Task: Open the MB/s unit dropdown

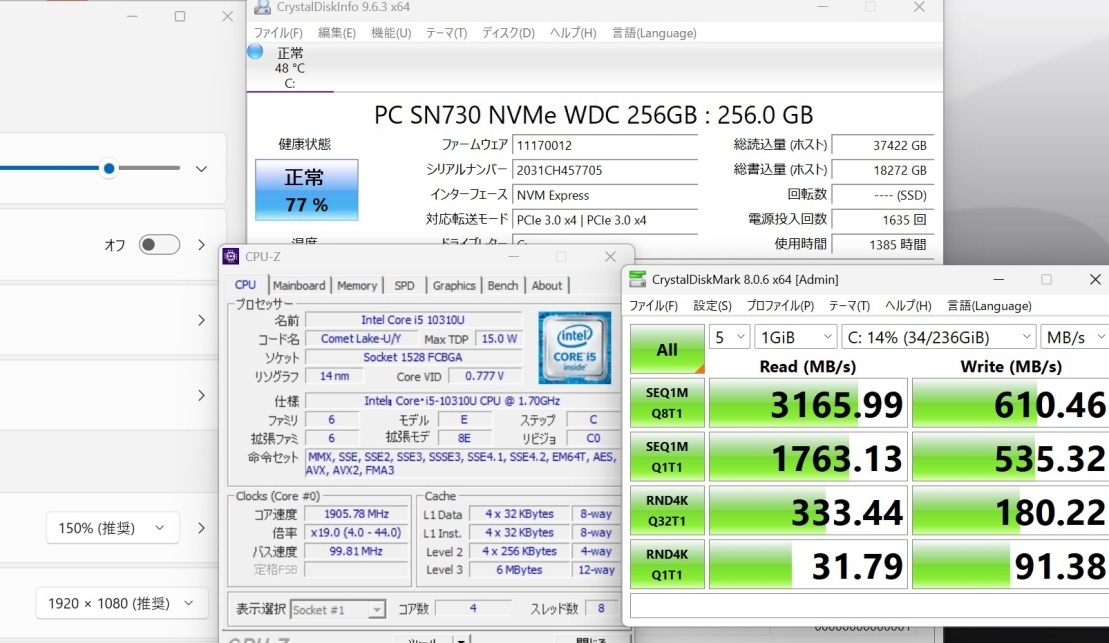Action: point(1075,338)
